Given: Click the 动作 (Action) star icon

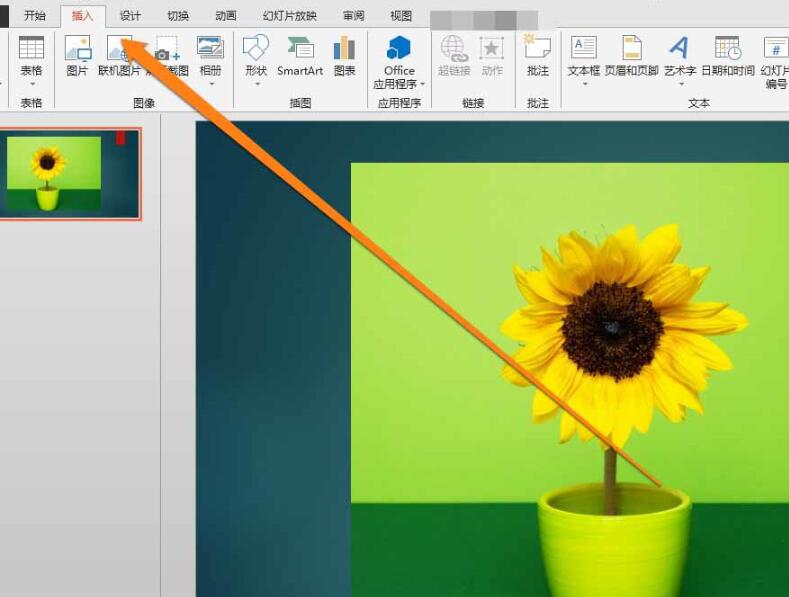Looking at the screenshot, I should click(x=491, y=48).
